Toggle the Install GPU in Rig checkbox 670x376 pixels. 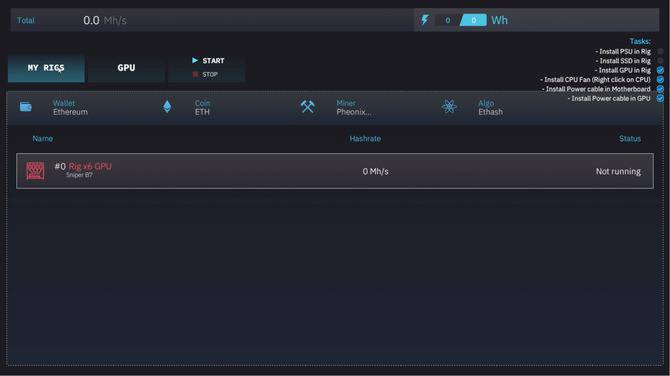click(660, 70)
